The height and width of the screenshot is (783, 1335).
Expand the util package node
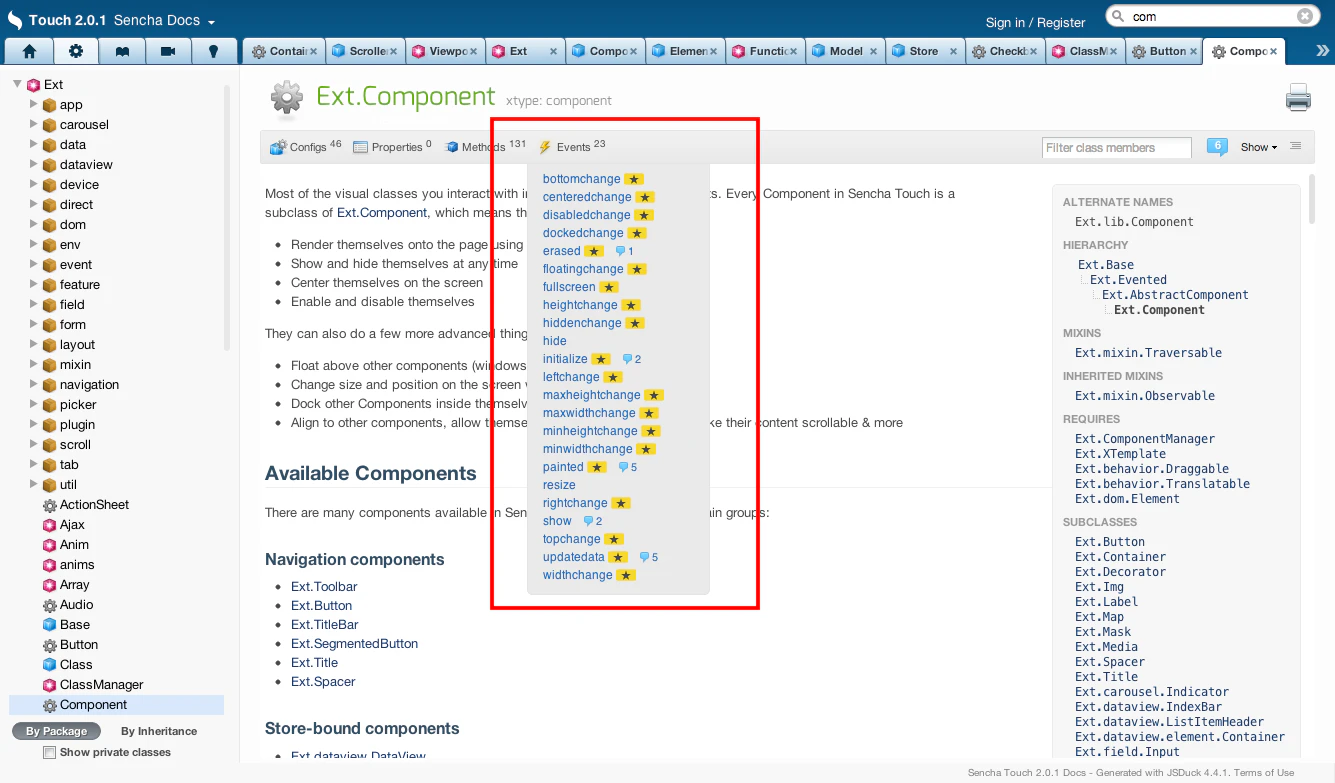point(33,484)
